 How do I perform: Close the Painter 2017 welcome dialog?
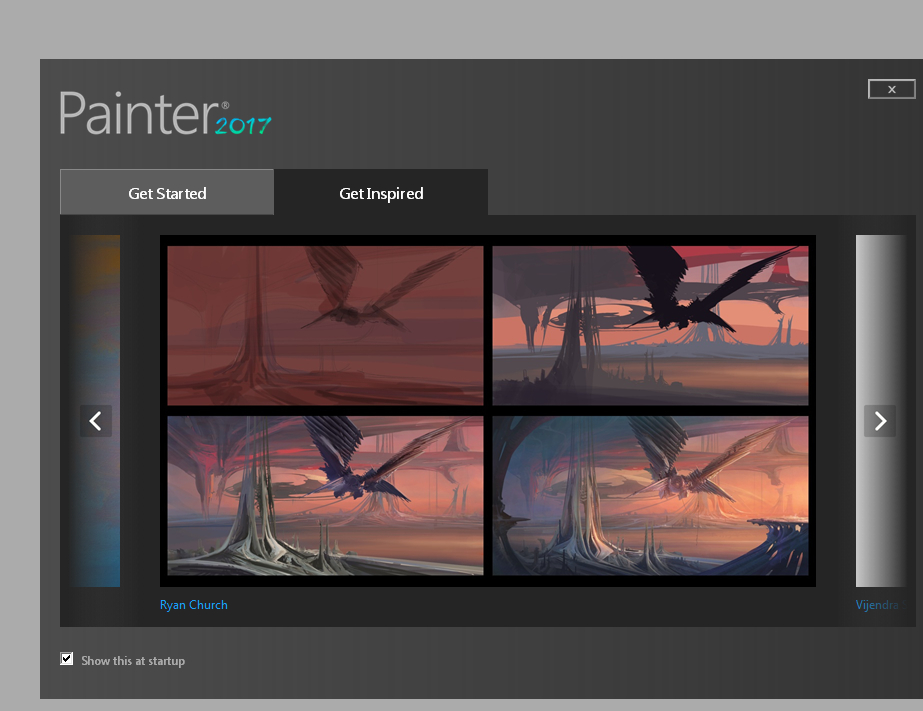click(x=892, y=89)
